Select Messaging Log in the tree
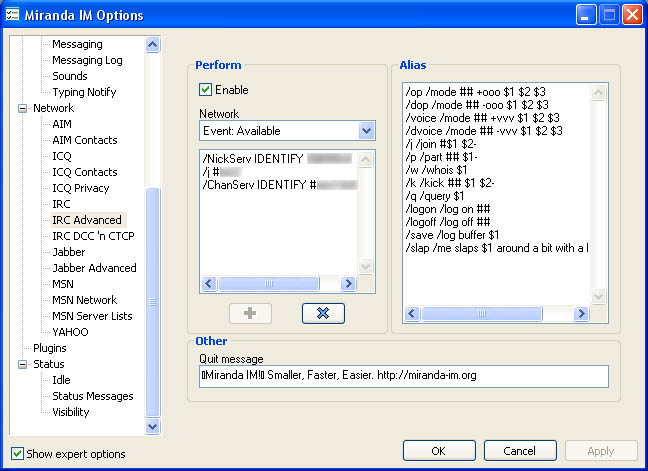This screenshot has height=471, width=648. (x=87, y=60)
